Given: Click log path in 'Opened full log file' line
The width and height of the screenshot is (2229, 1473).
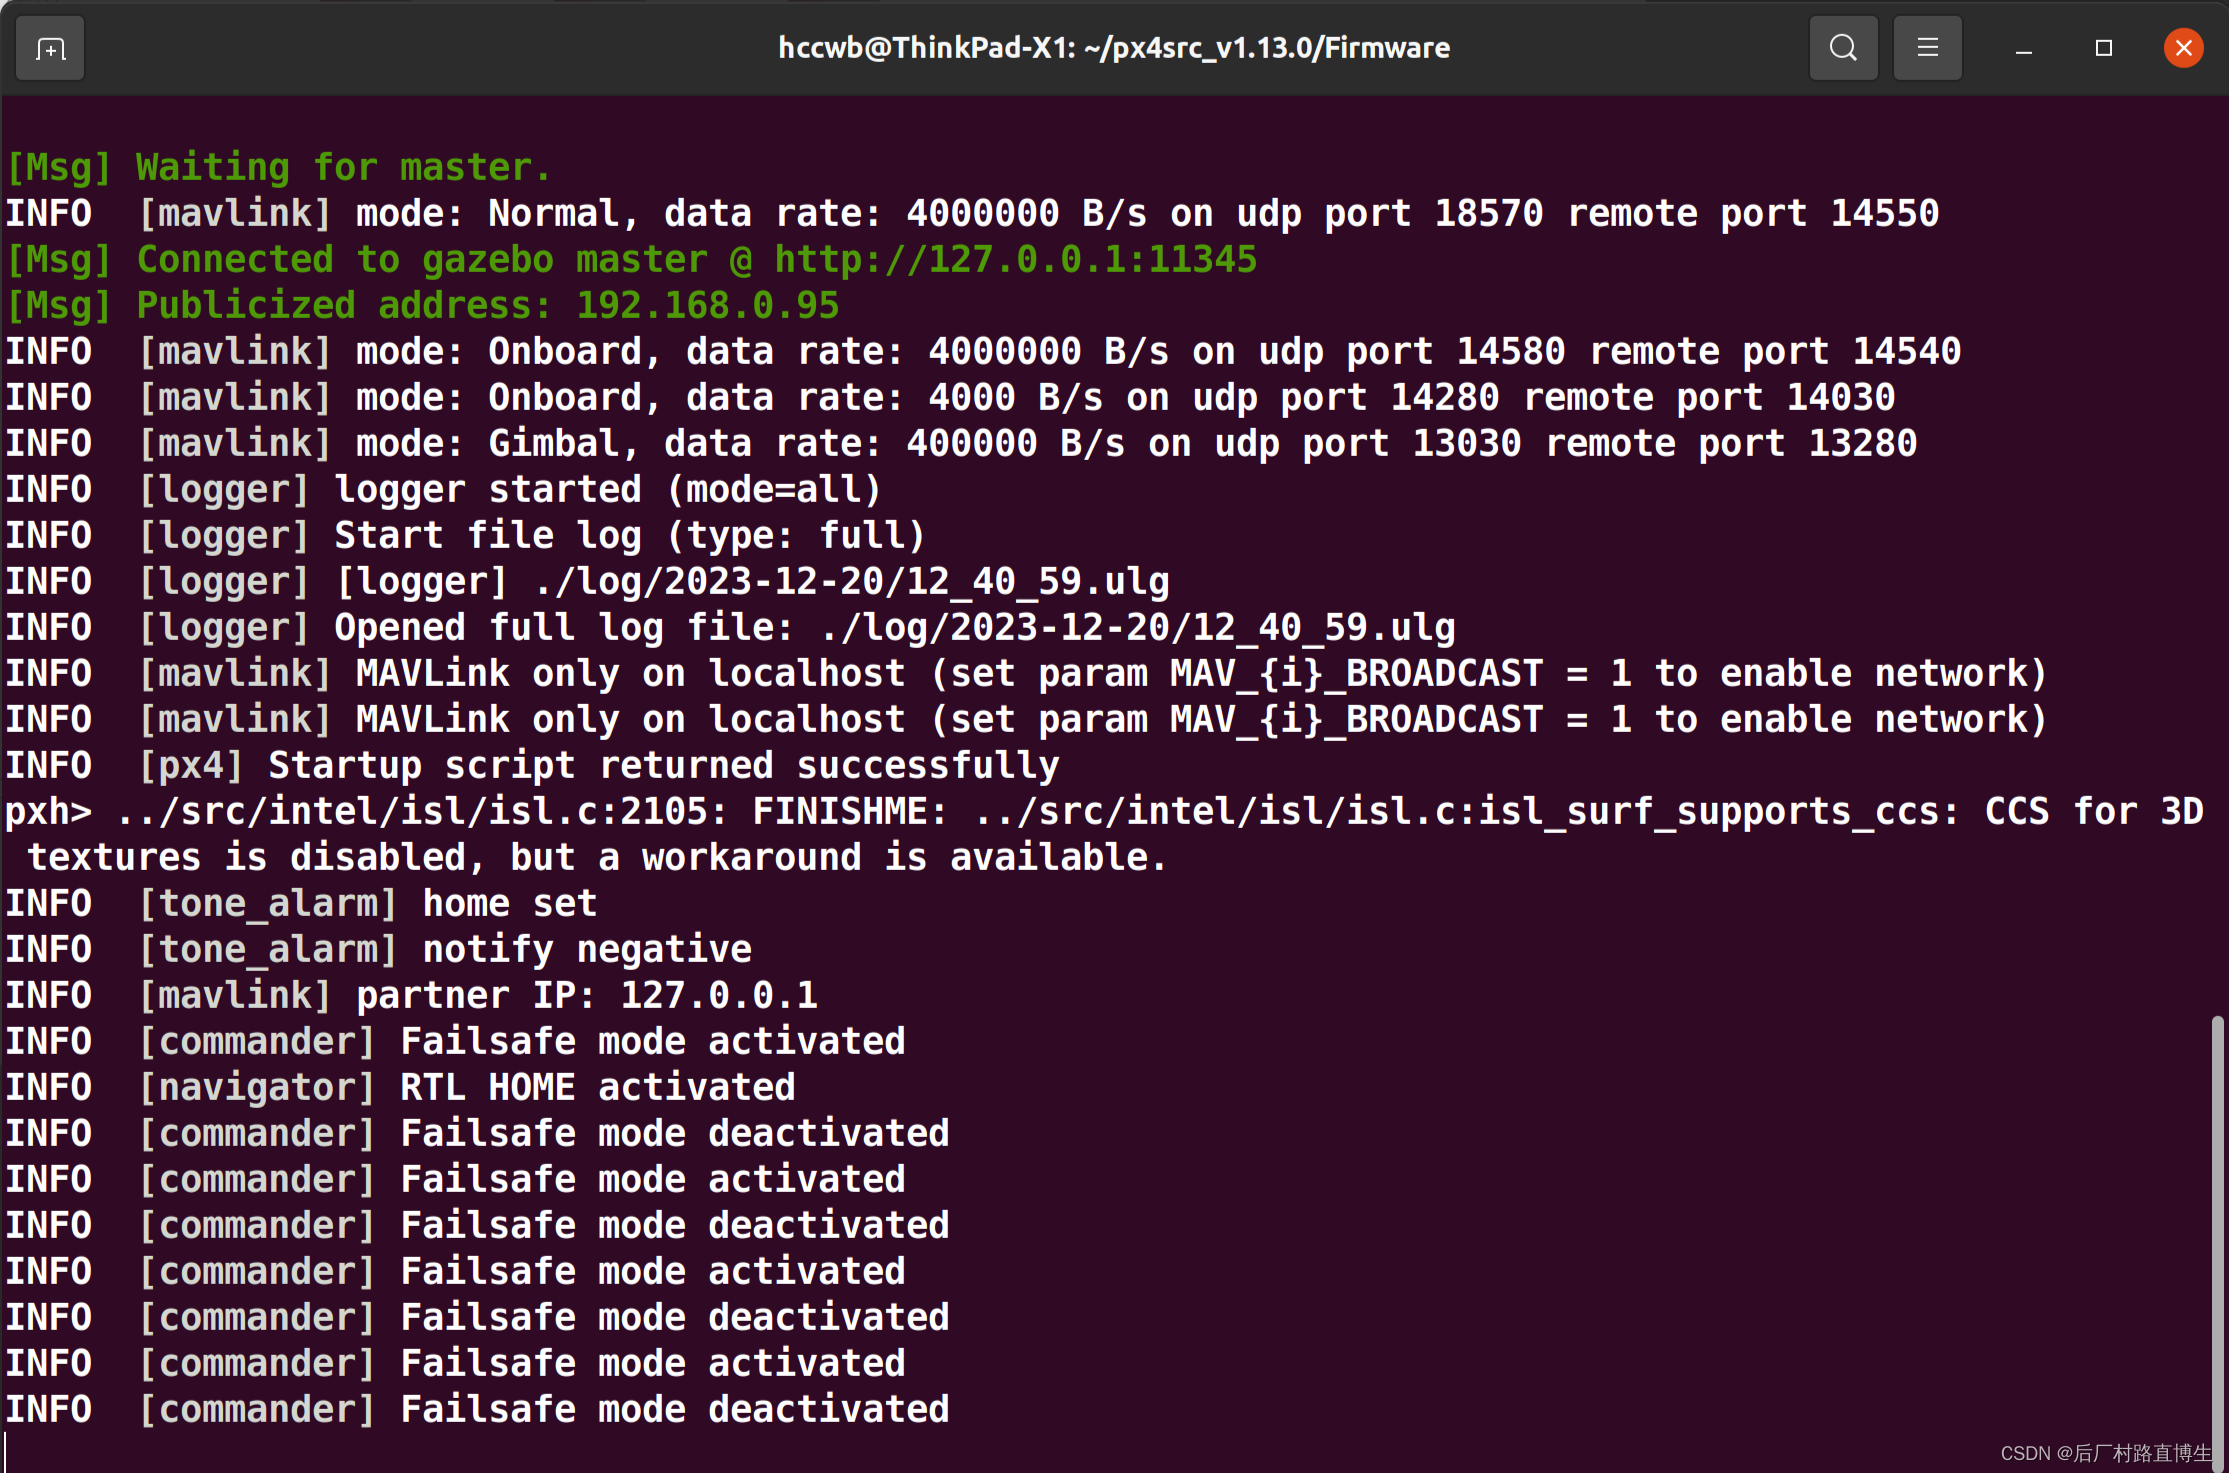Looking at the screenshot, I should [x=1137, y=628].
